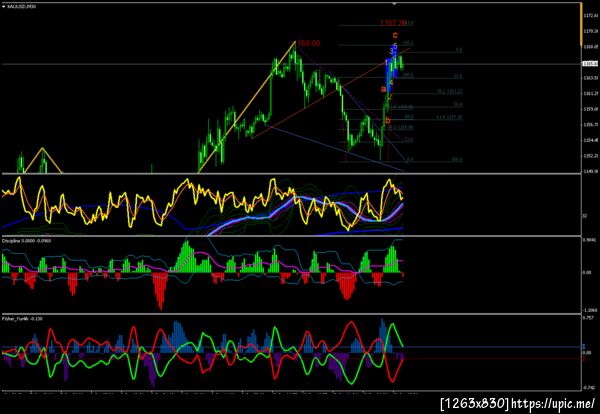Select the Fibonacci 38.2 1161.22 level label

(x=450, y=92)
